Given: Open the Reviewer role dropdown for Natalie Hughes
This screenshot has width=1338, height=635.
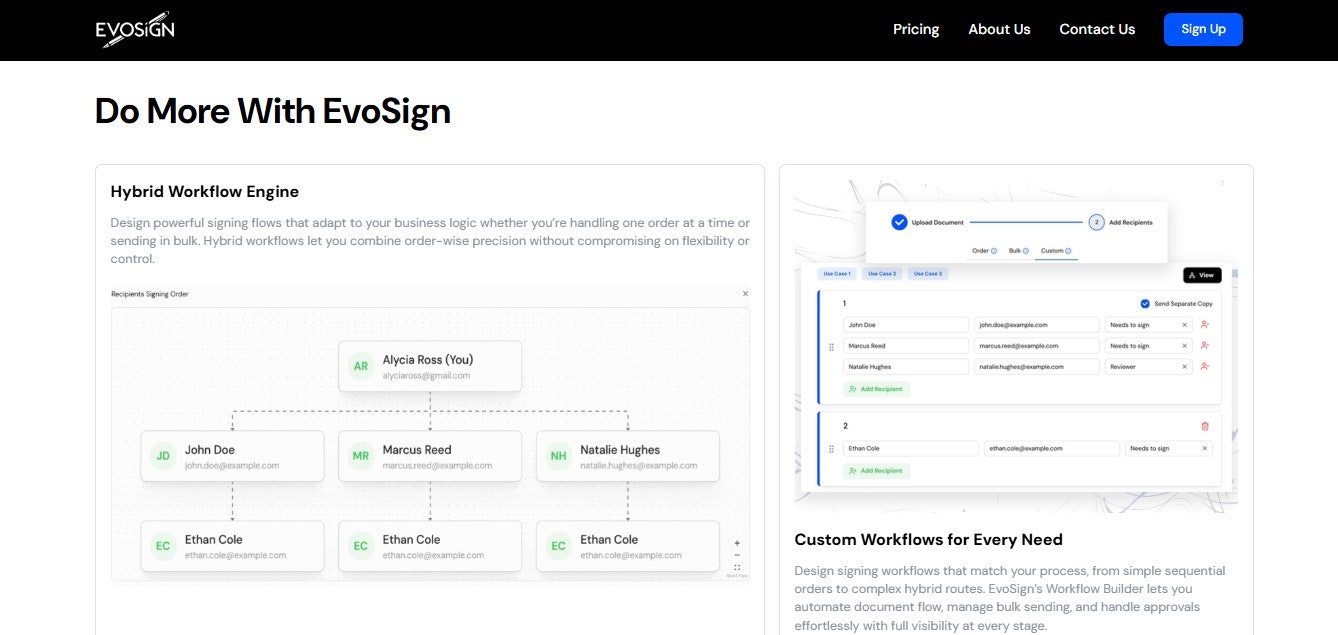Looking at the screenshot, I should [x=1148, y=367].
